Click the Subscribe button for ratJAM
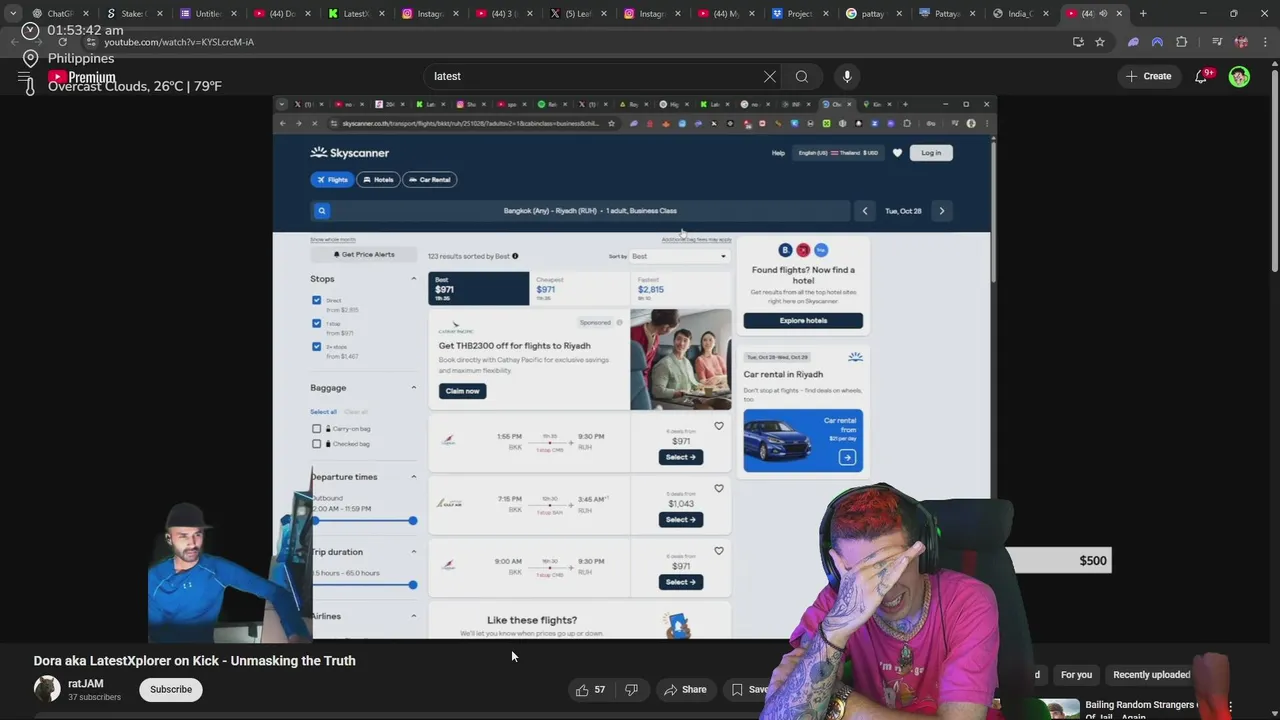This screenshot has height=720, width=1280. (x=171, y=689)
